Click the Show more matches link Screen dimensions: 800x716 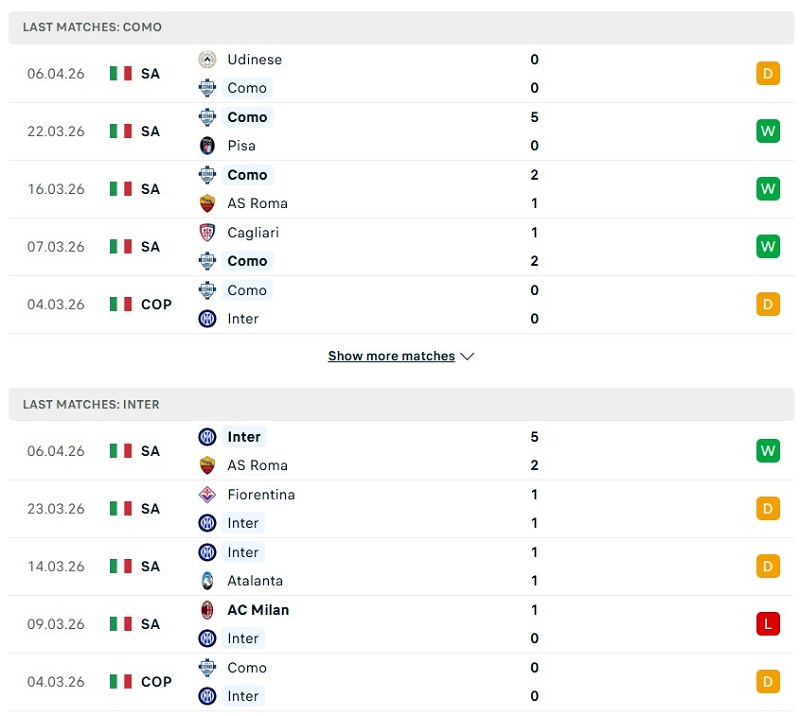392,355
